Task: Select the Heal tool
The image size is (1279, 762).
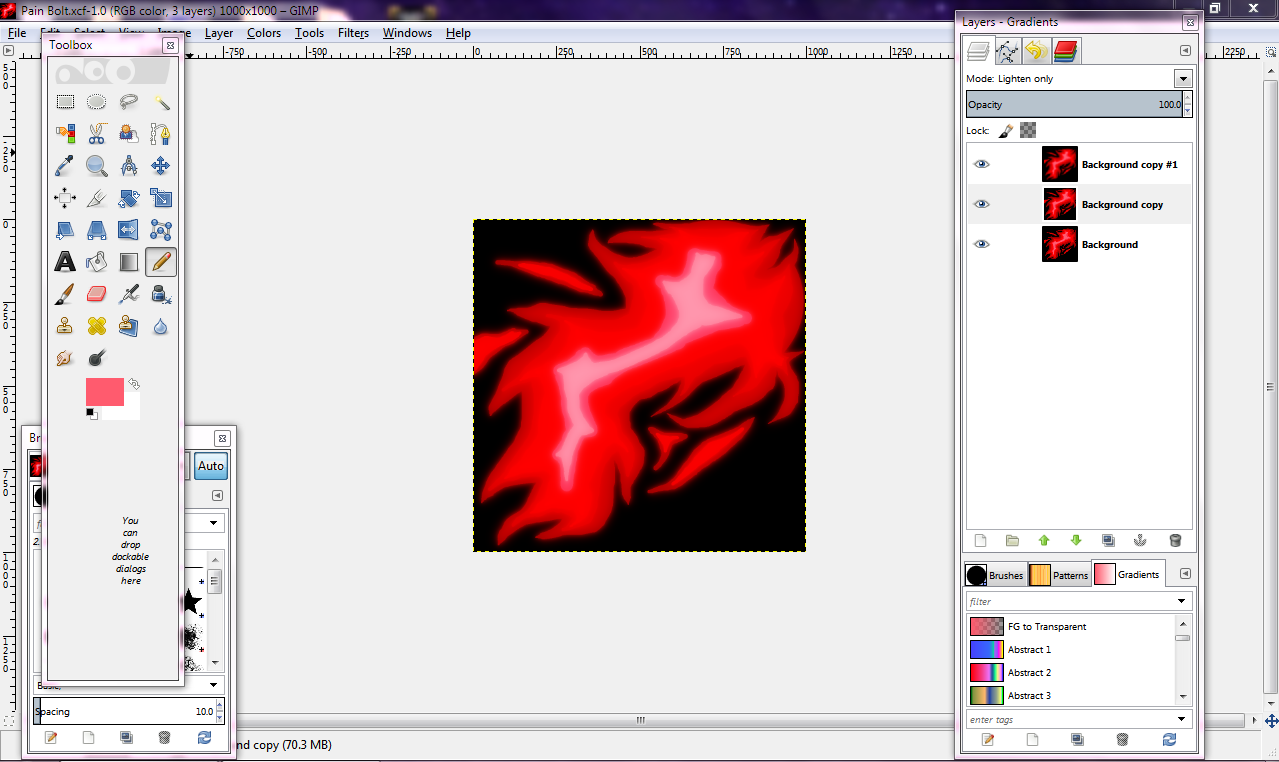Action: 97,326
